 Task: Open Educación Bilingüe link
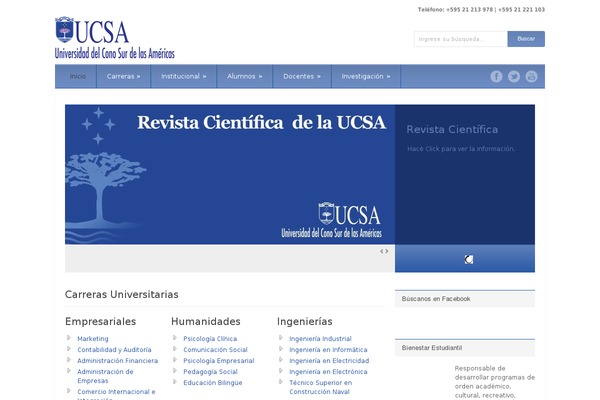[x=213, y=383]
